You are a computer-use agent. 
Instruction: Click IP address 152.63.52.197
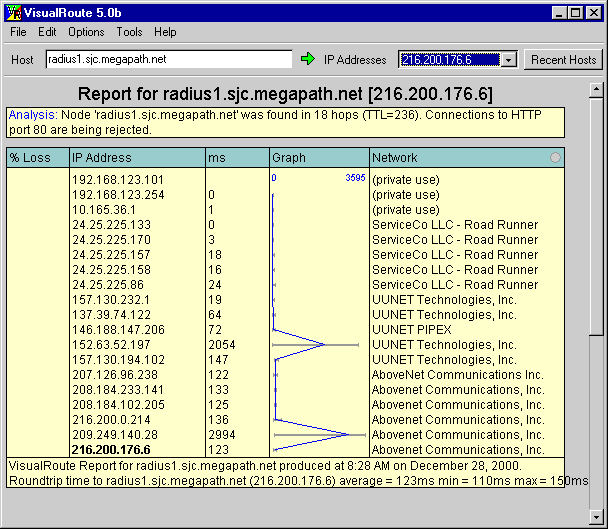point(111,345)
